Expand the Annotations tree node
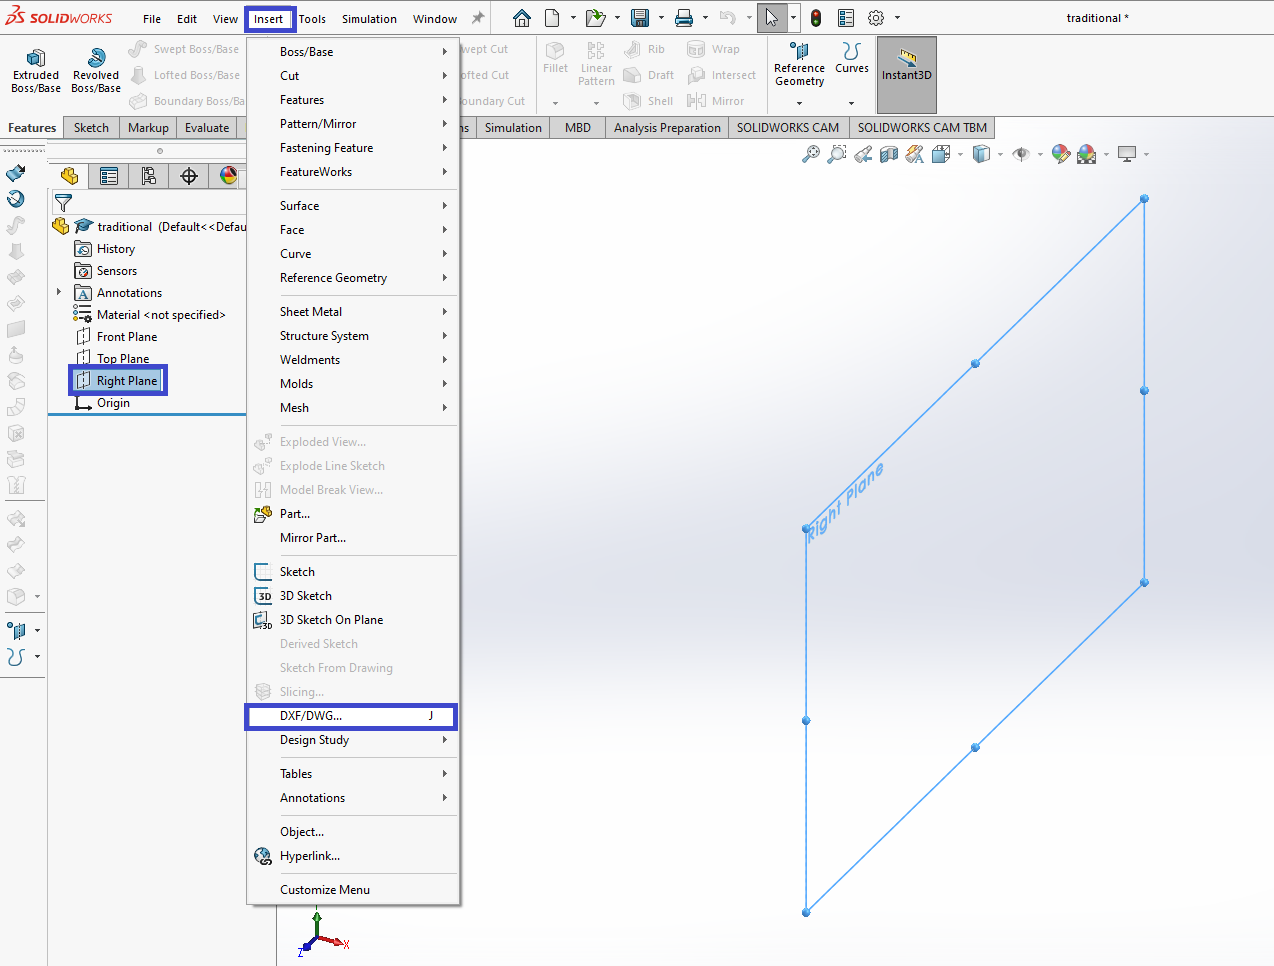The image size is (1274, 966). (59, 292)
